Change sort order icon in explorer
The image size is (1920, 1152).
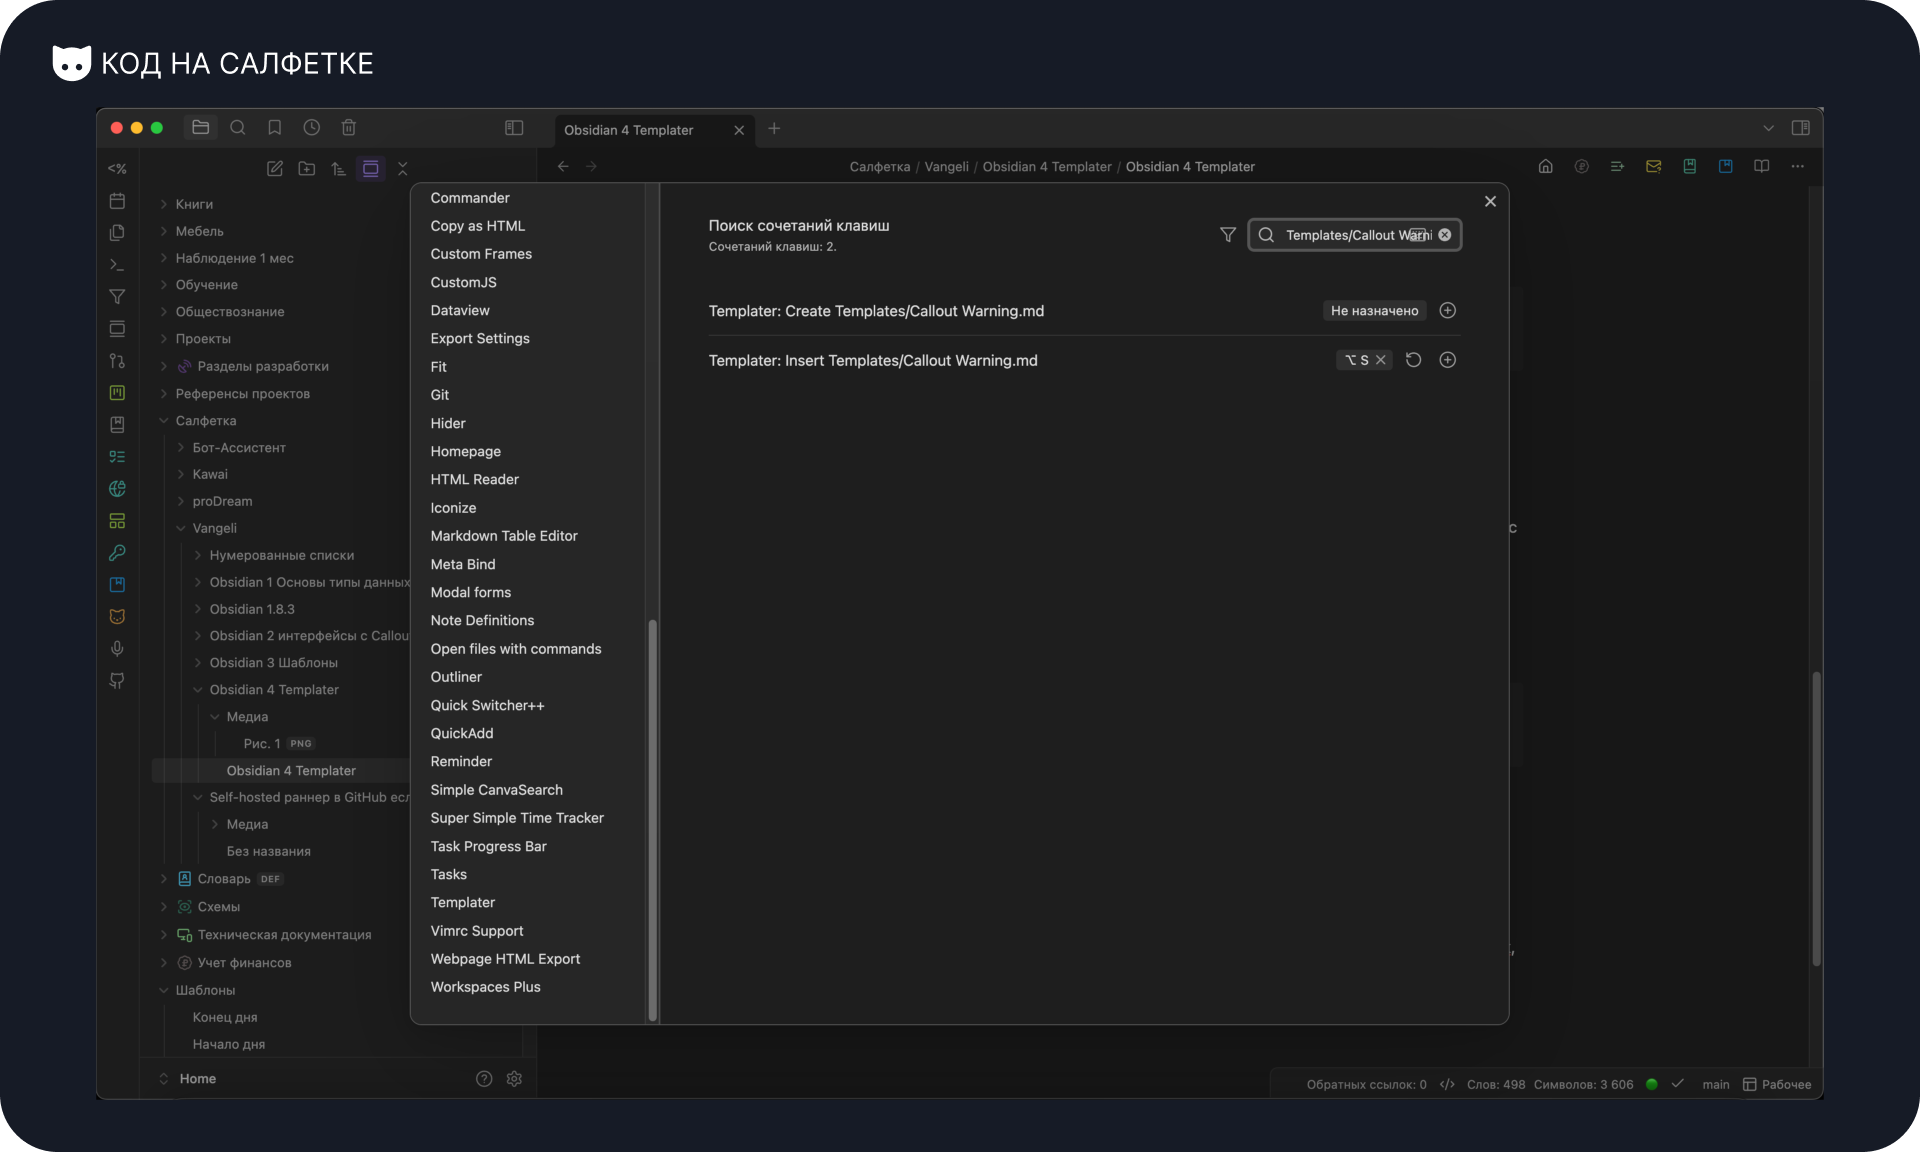339,169
